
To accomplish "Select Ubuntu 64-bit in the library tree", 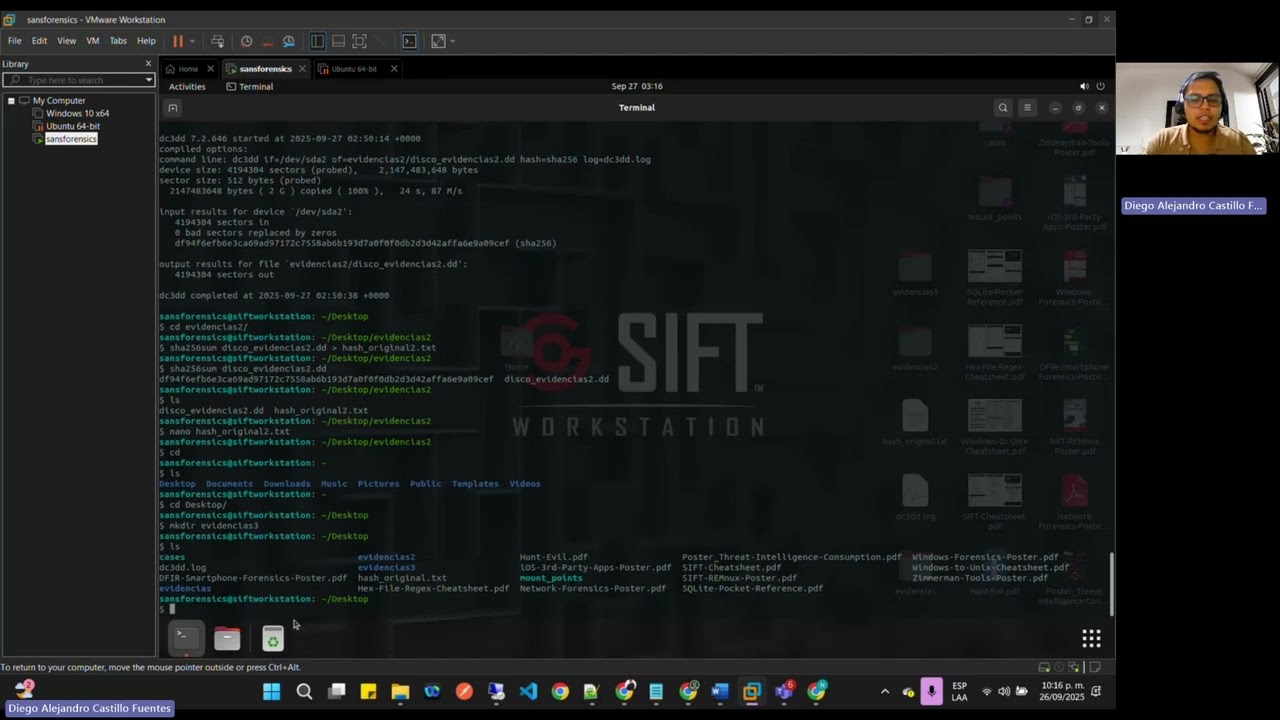I will tap(72, 126).
